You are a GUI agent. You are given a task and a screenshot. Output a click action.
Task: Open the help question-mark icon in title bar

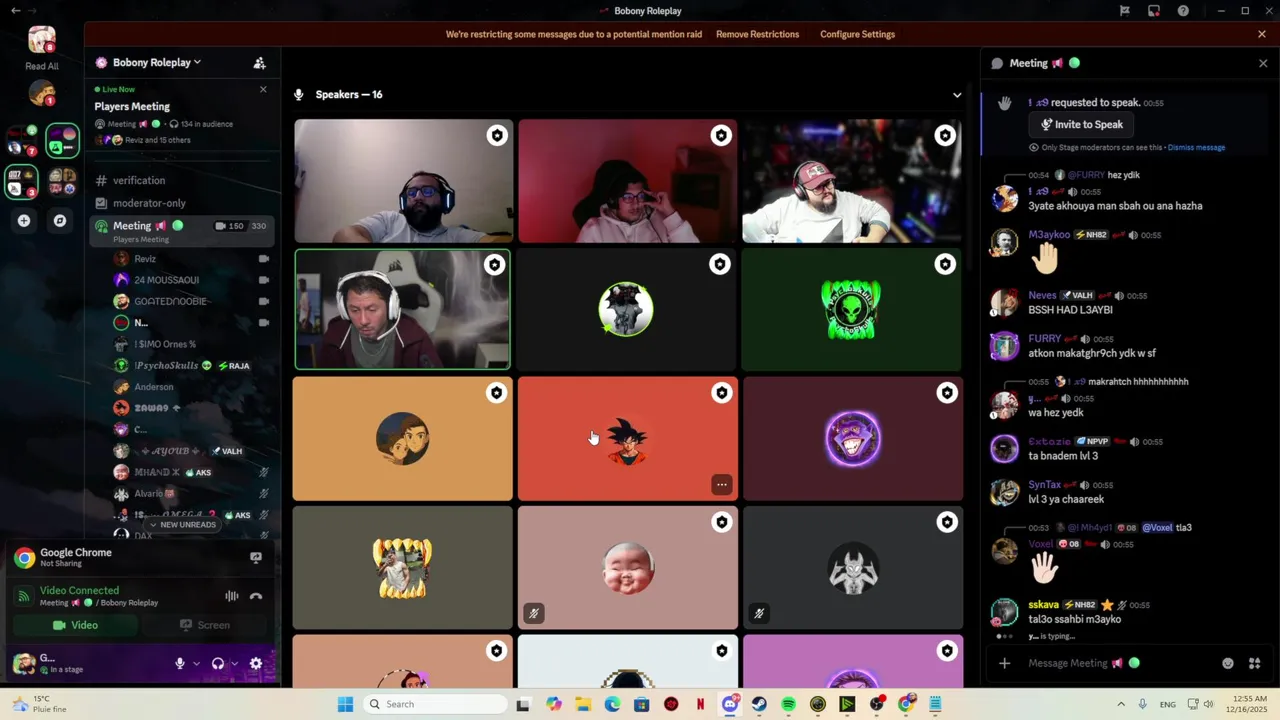click(1183, 11)
